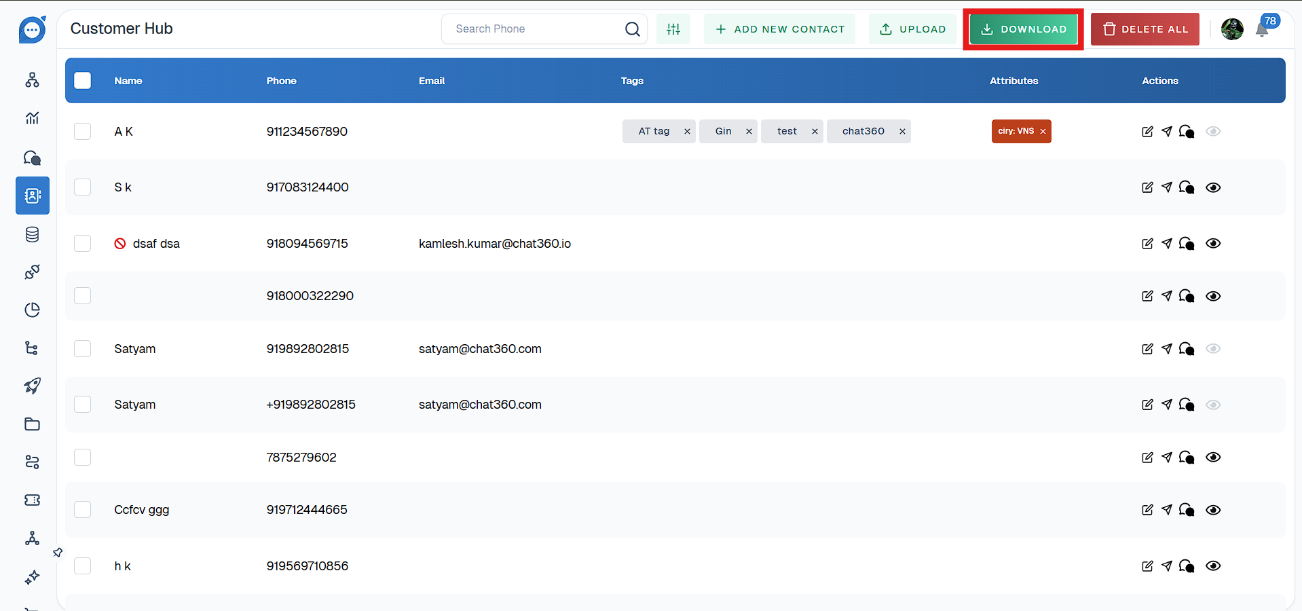Tick the select-all checkbox in table header
1302x611 pixels.
[83, 81]
